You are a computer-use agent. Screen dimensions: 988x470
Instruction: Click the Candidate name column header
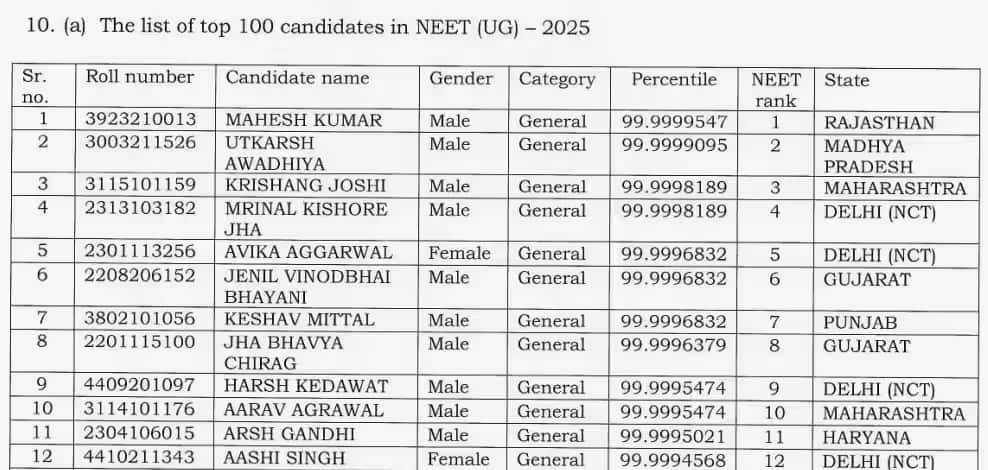(x=297, y=77)
